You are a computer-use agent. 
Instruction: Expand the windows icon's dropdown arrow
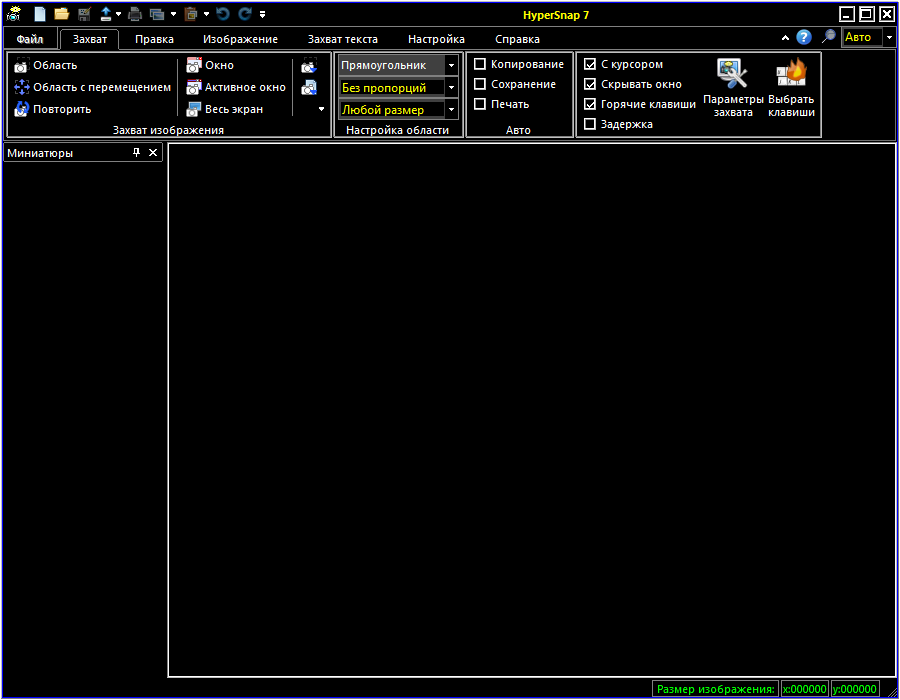point(173,14)
